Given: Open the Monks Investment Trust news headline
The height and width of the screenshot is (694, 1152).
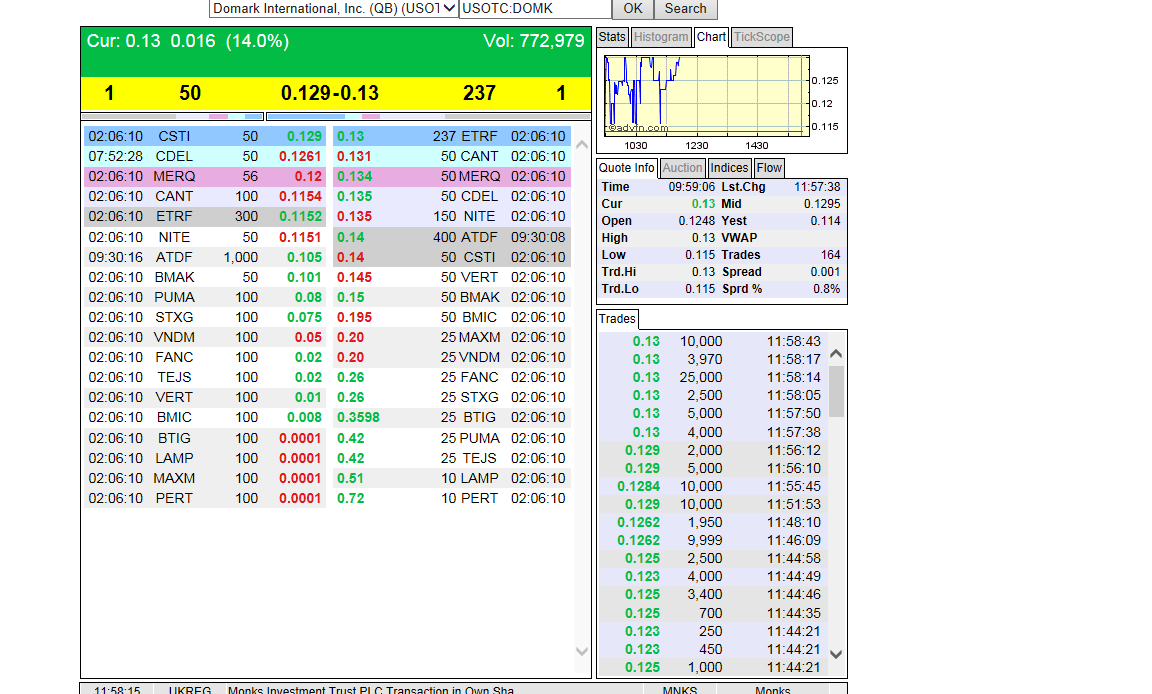Looking at the screenshot, I should point(370,690).
